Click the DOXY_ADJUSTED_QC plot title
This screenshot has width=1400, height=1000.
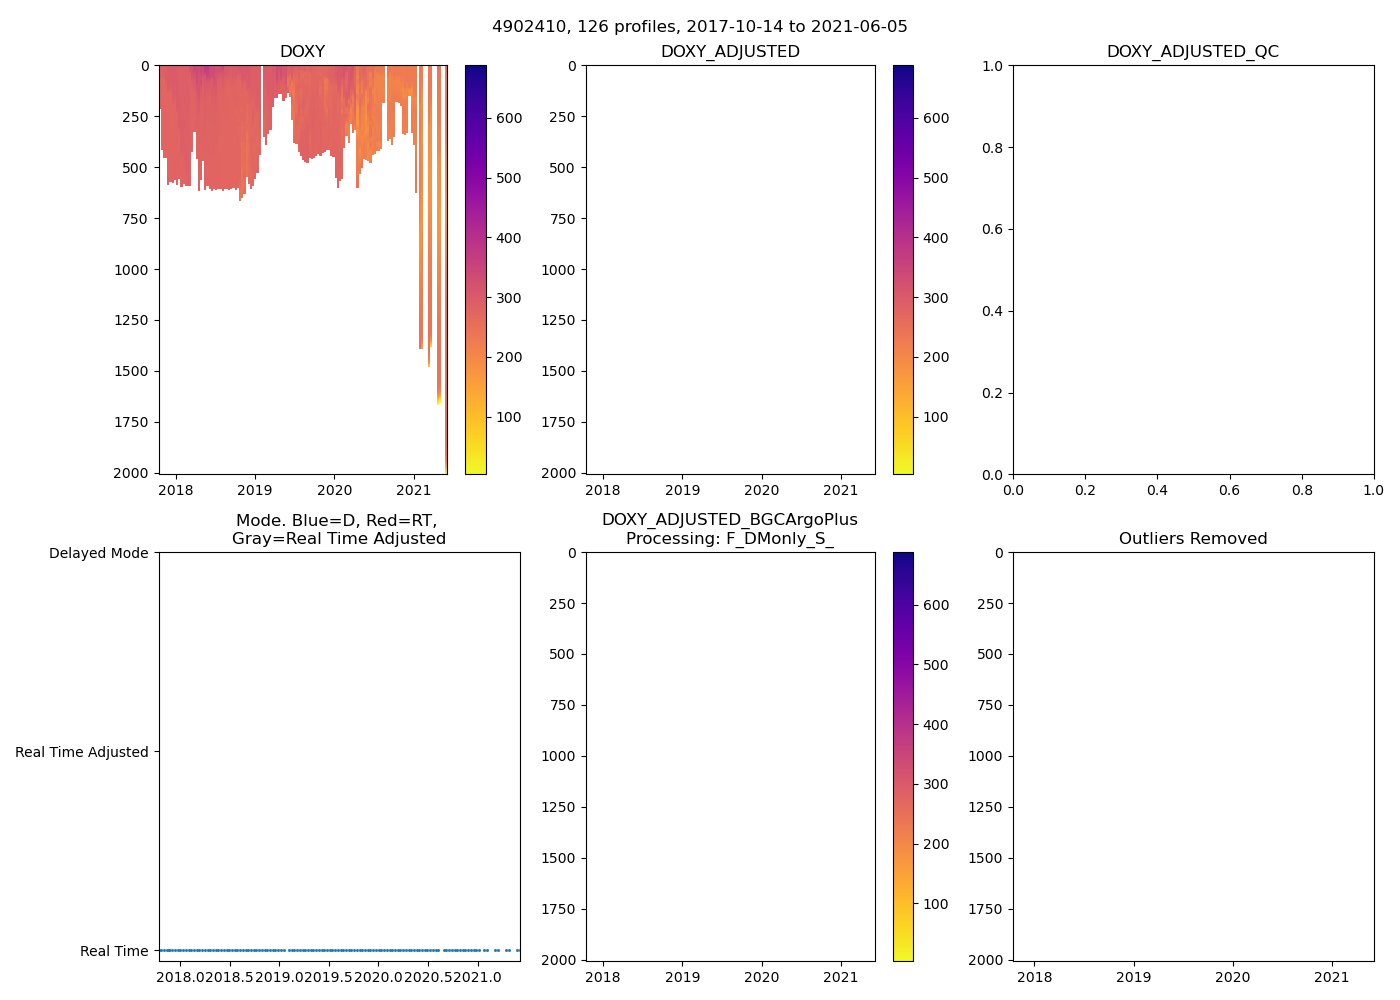tap(1192, 52)
